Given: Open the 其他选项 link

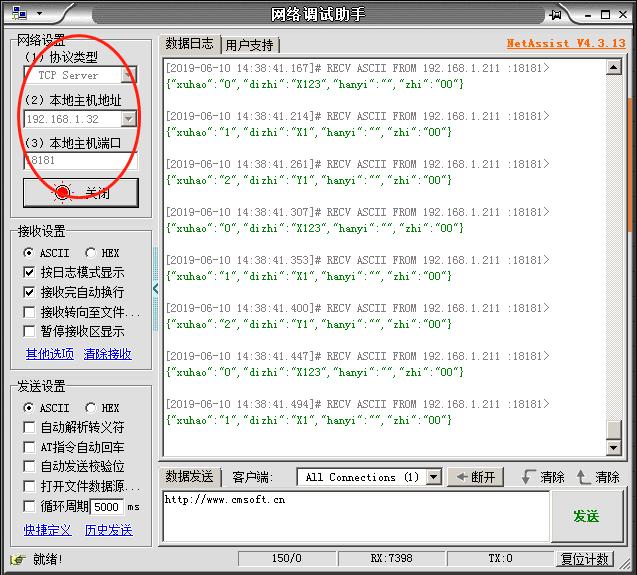Looking at the screenshot, I should pyautogui.click(x=50, y=354).
